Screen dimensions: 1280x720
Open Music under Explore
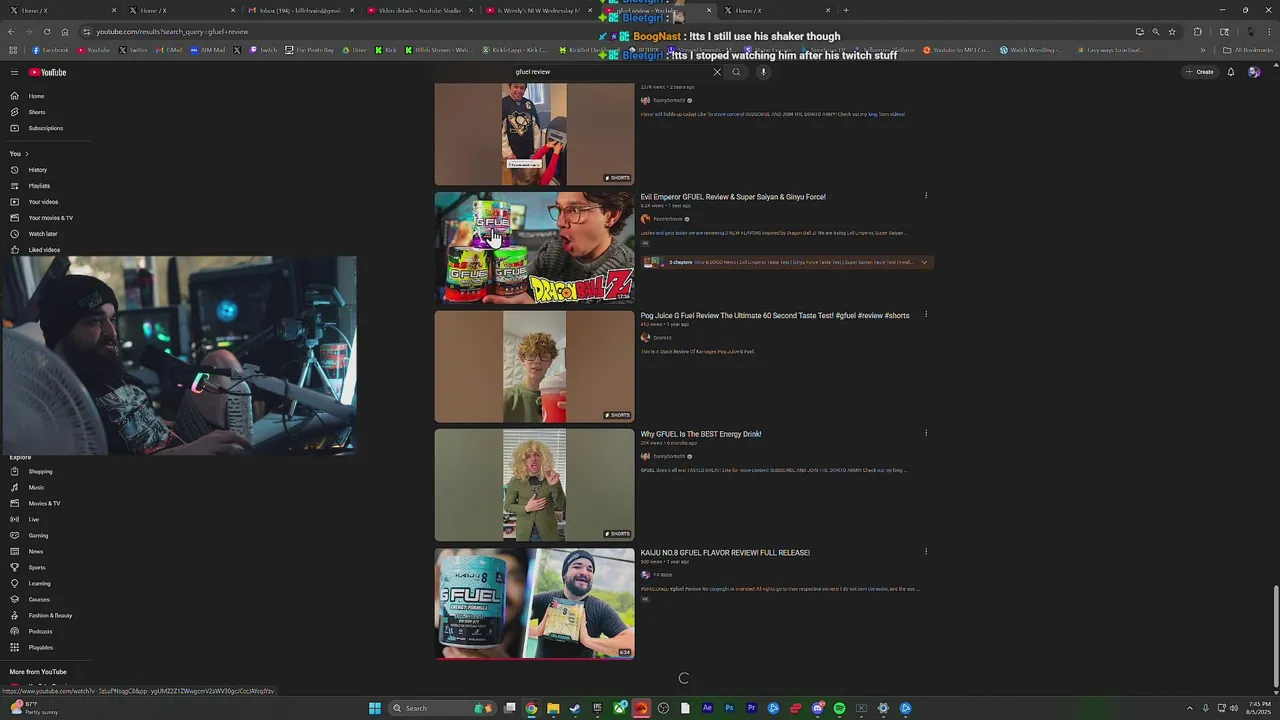click(36, 487)
